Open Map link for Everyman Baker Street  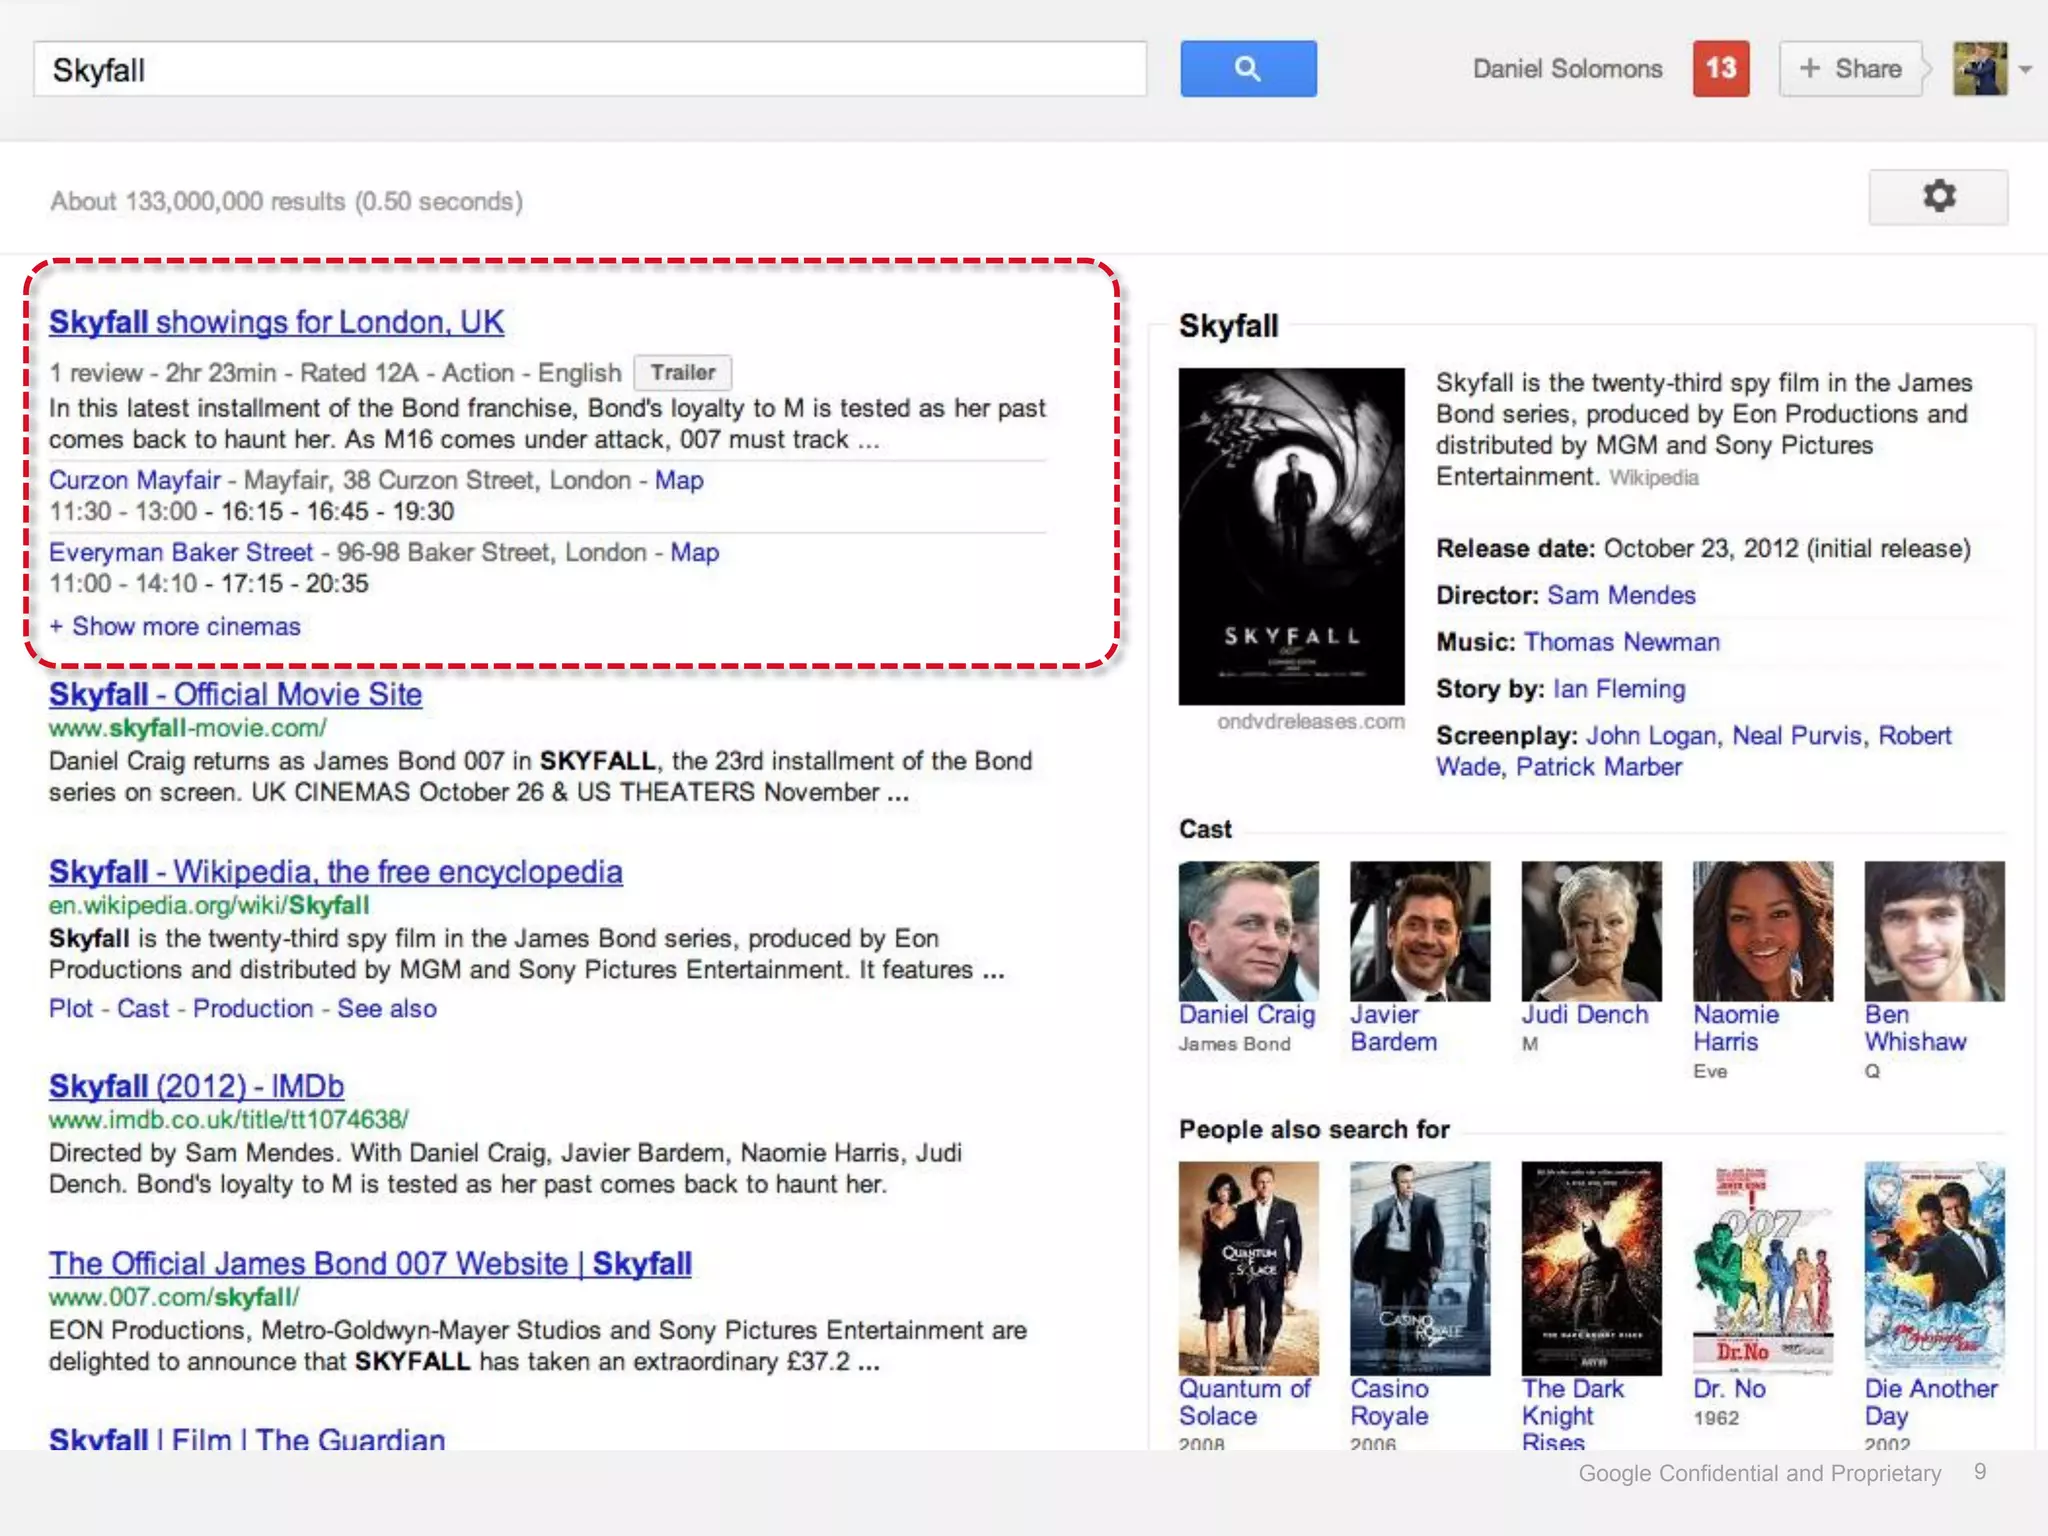pos(695,552)
